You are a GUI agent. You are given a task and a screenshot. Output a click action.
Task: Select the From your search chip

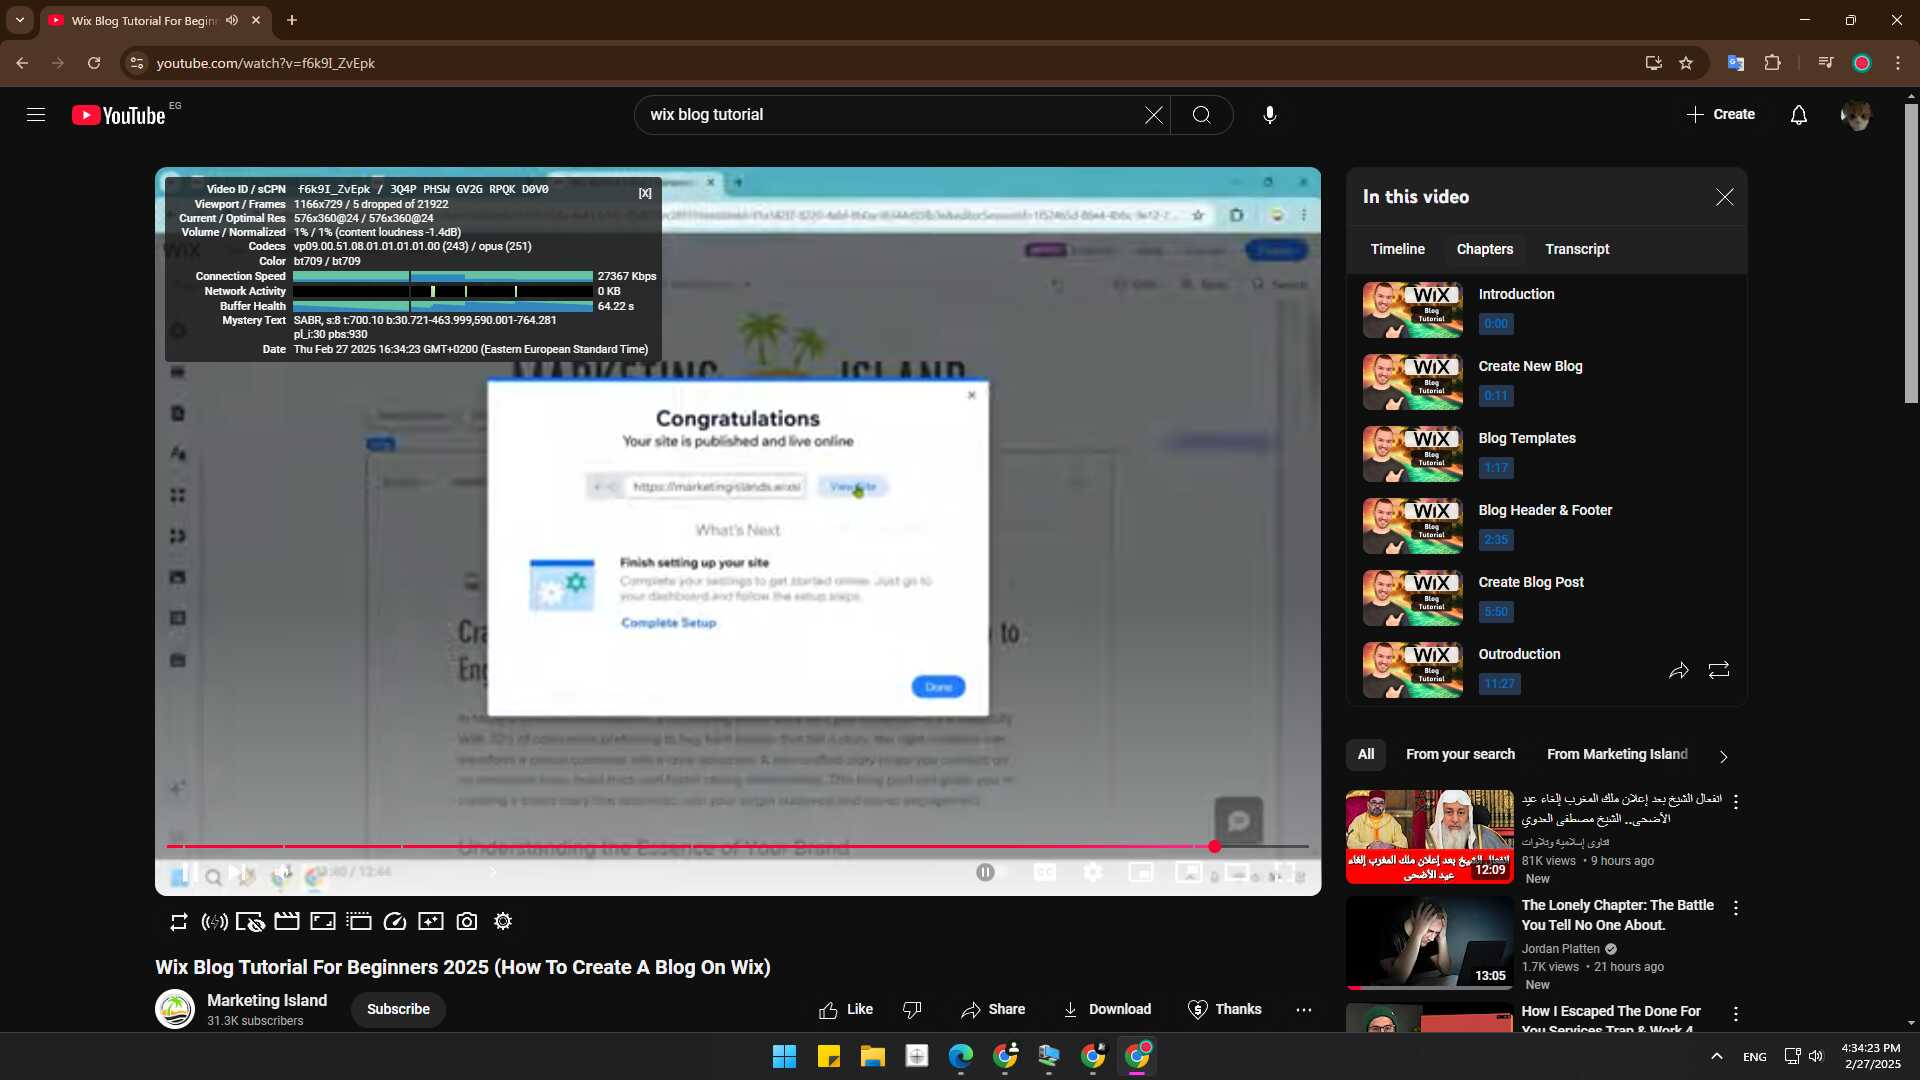pos(1460,755)
